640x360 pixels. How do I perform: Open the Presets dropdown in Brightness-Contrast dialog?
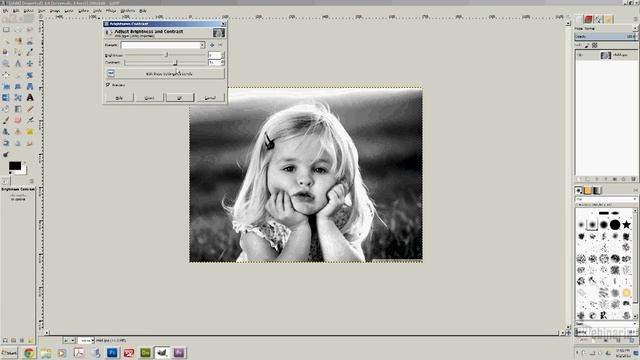(x=162, y=45)
